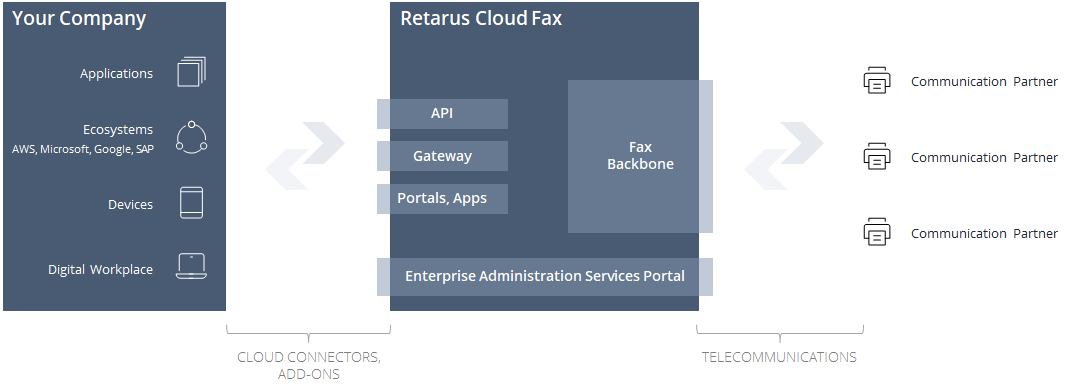
Task: Click the Ecosystems connected-nodes icon
Action: coord(191,136)
